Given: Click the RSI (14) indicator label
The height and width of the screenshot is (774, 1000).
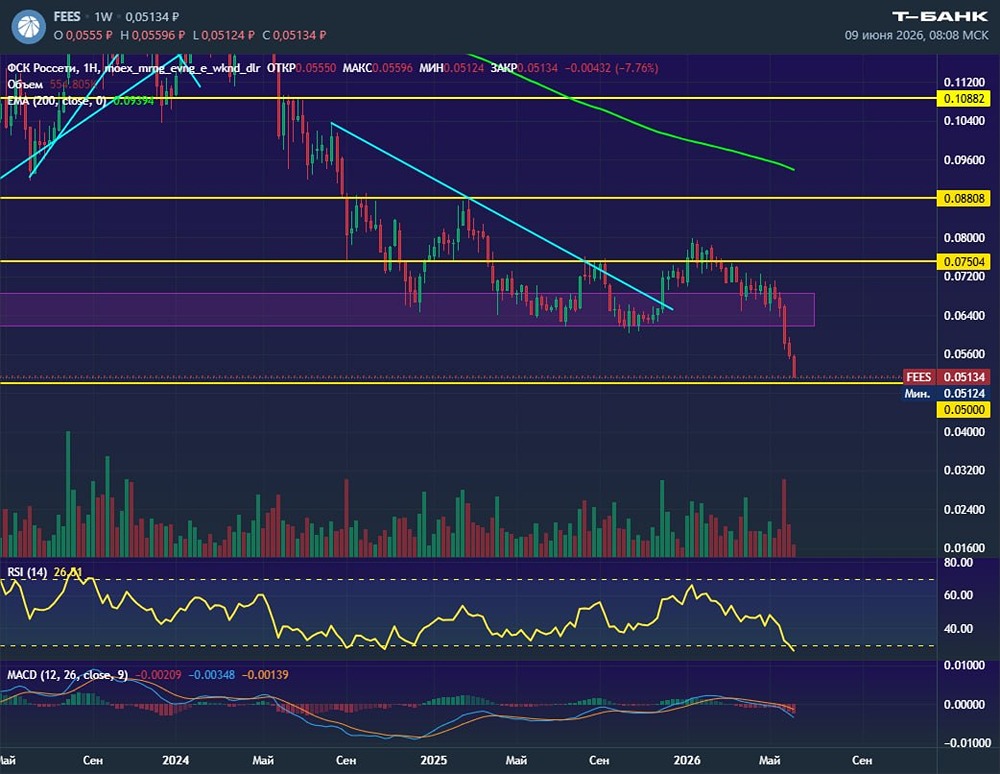Looking at the screenshot, I should [27, 572].
